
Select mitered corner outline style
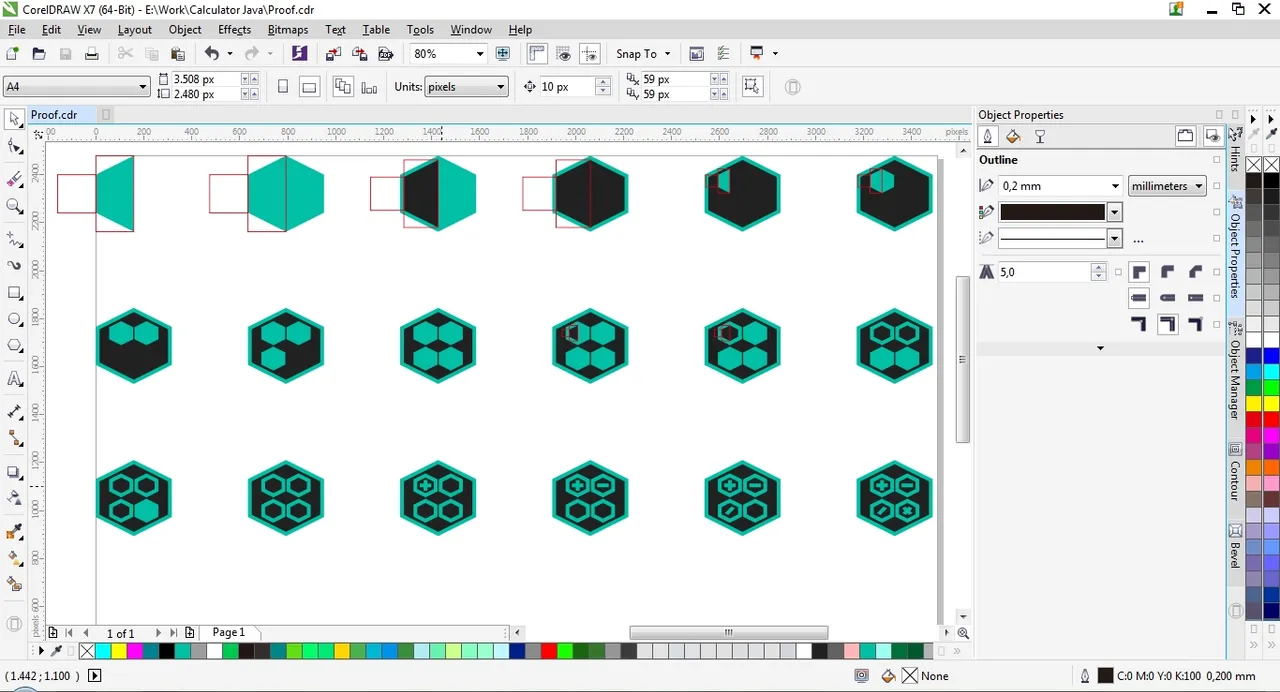click(1139, 272)
